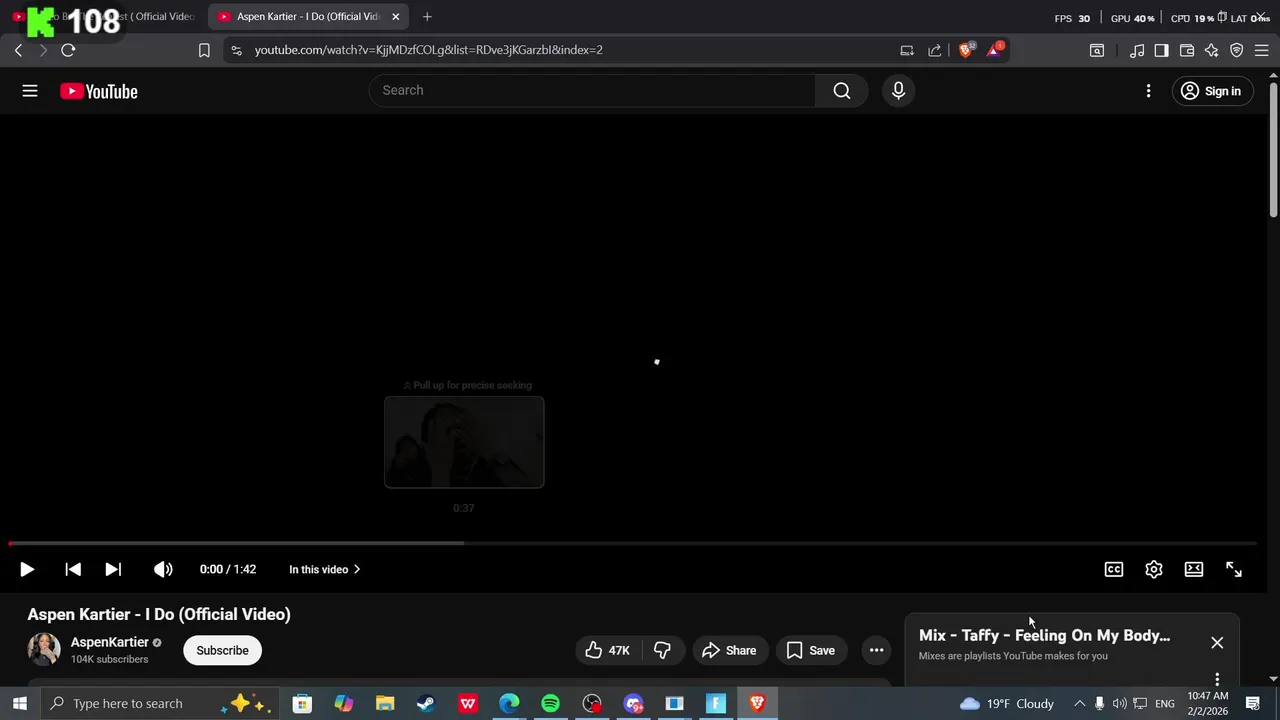Open Brave Wallet
The image size is (1280, 720).
pyautogui.click(x=1187, y=50)
